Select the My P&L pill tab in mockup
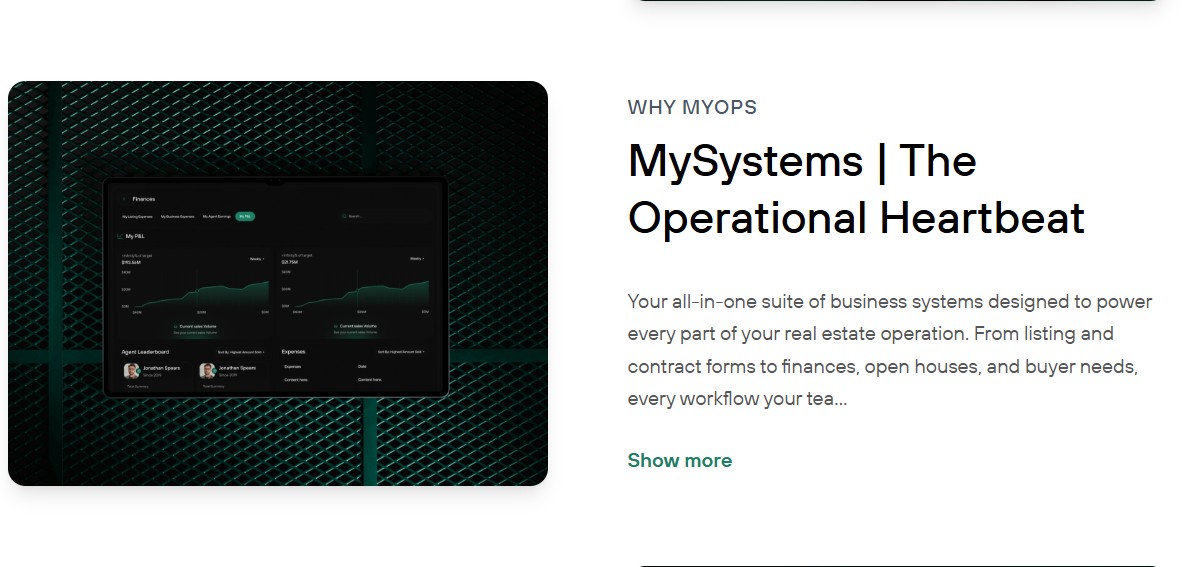1187x567 pixels. (x=245, y=217)
